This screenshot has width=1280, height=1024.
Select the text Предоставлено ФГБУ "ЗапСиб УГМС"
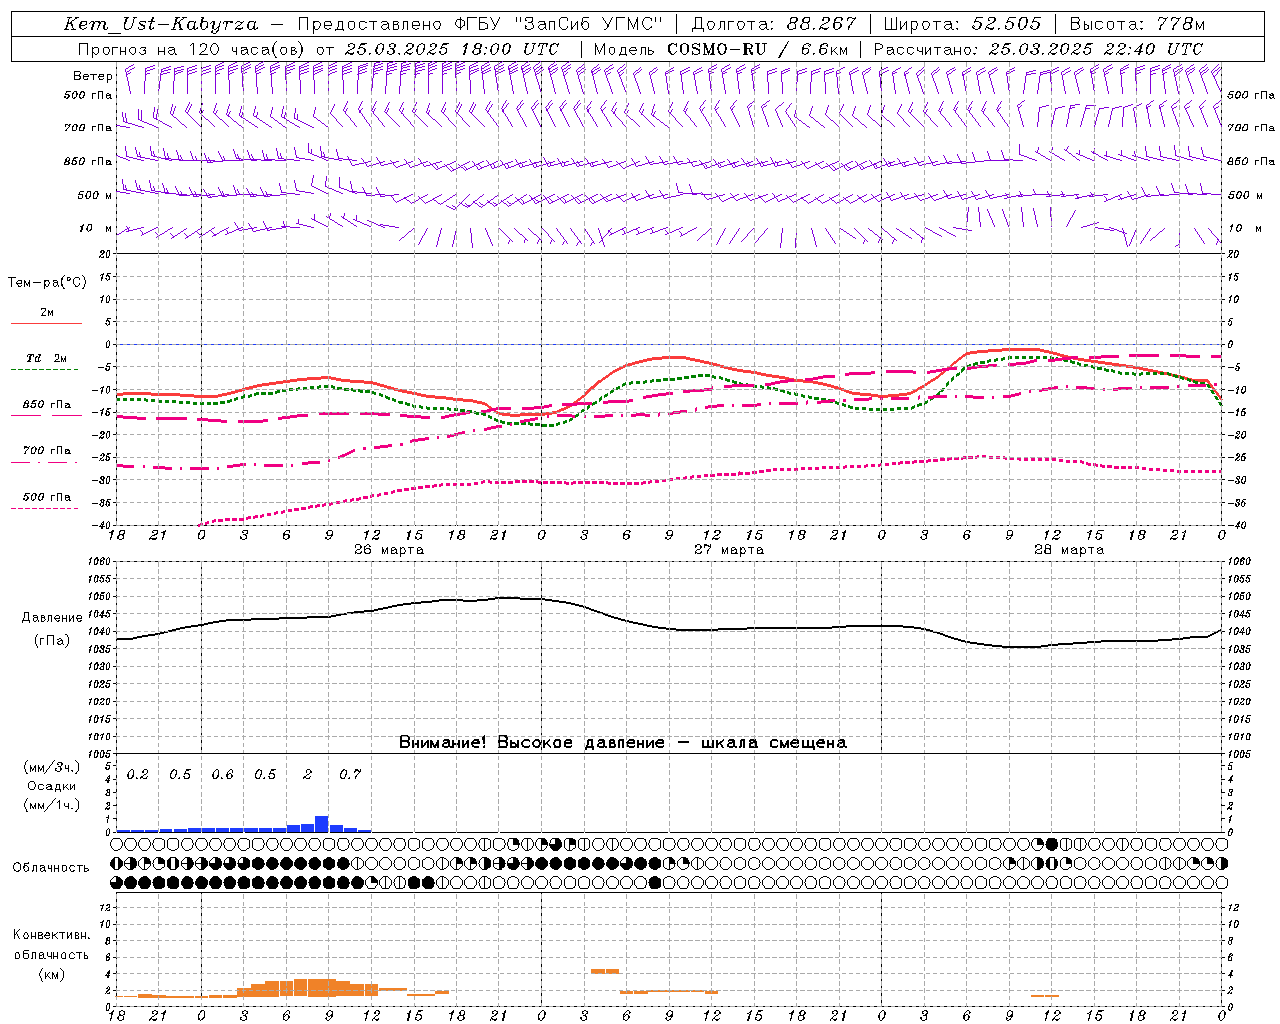pos(481,24)
